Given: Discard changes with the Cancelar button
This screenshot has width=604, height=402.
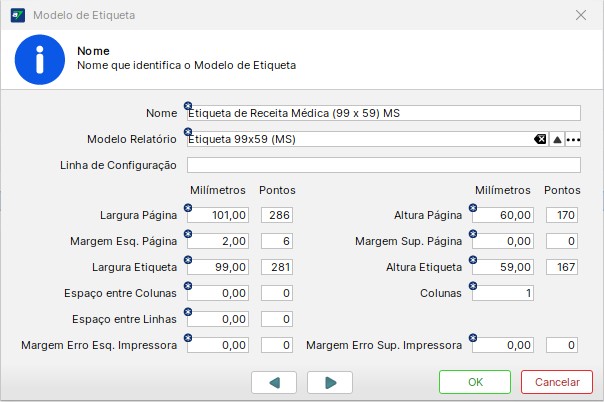Looking at the screenshot, I should coord(557,382).
